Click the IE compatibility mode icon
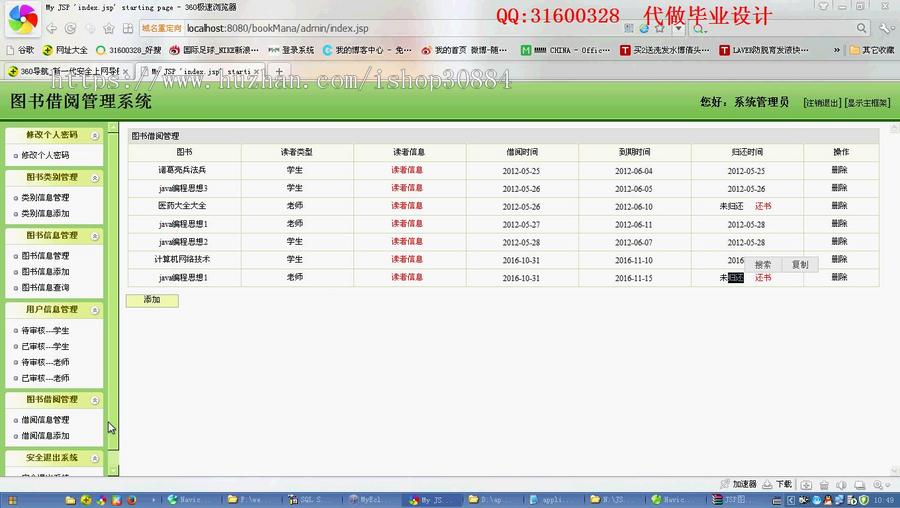Image resolution: width=900 pixels, height=508 pixels. pyautogui.click(x=644, y=28)
